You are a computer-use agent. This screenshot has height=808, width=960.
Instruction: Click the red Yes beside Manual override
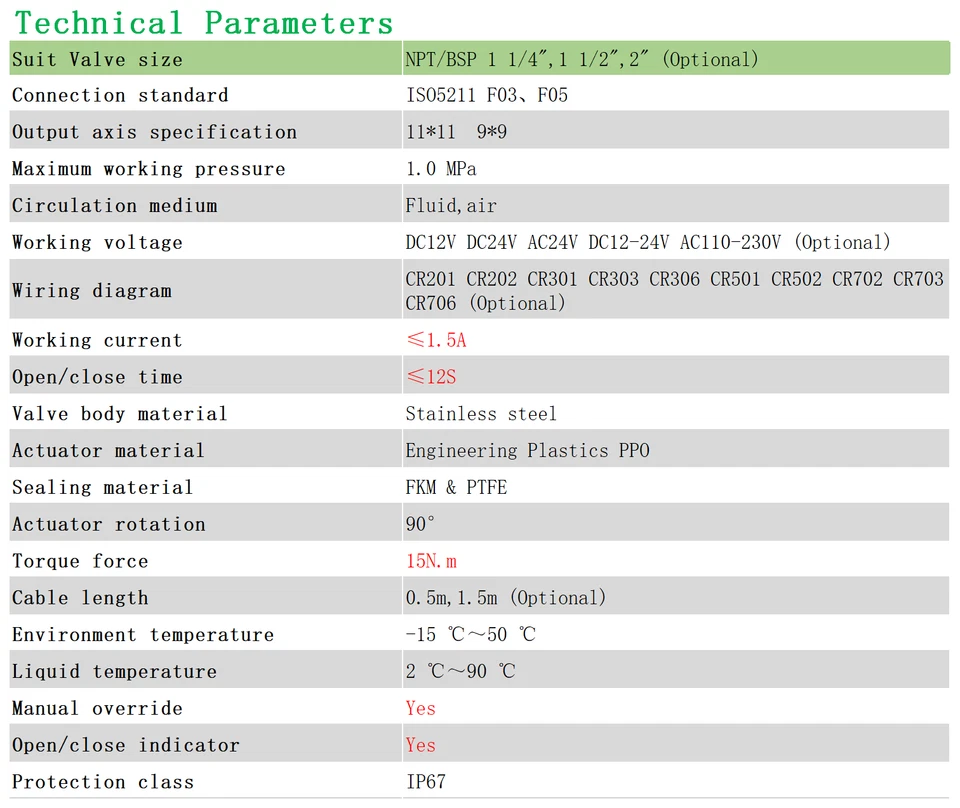click(x=421, y=708)
